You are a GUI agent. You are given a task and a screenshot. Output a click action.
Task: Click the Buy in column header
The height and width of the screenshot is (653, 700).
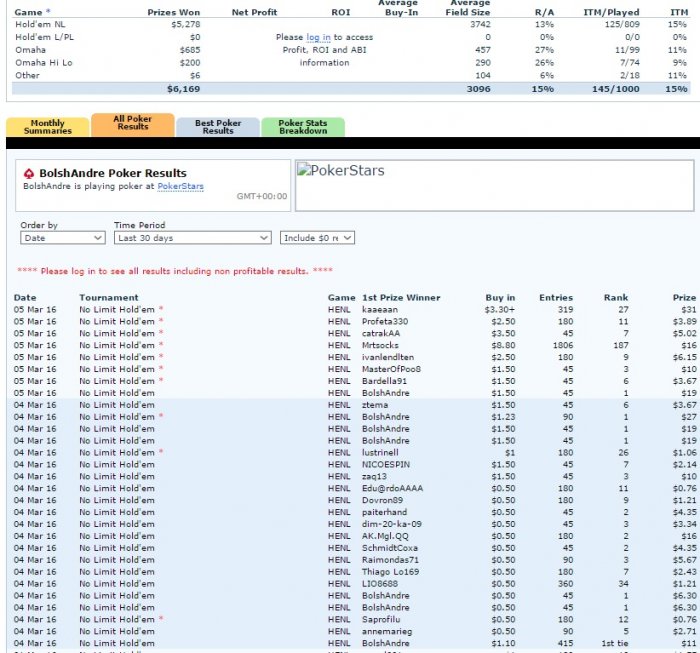pyautogui.click(x=499, y=297)
